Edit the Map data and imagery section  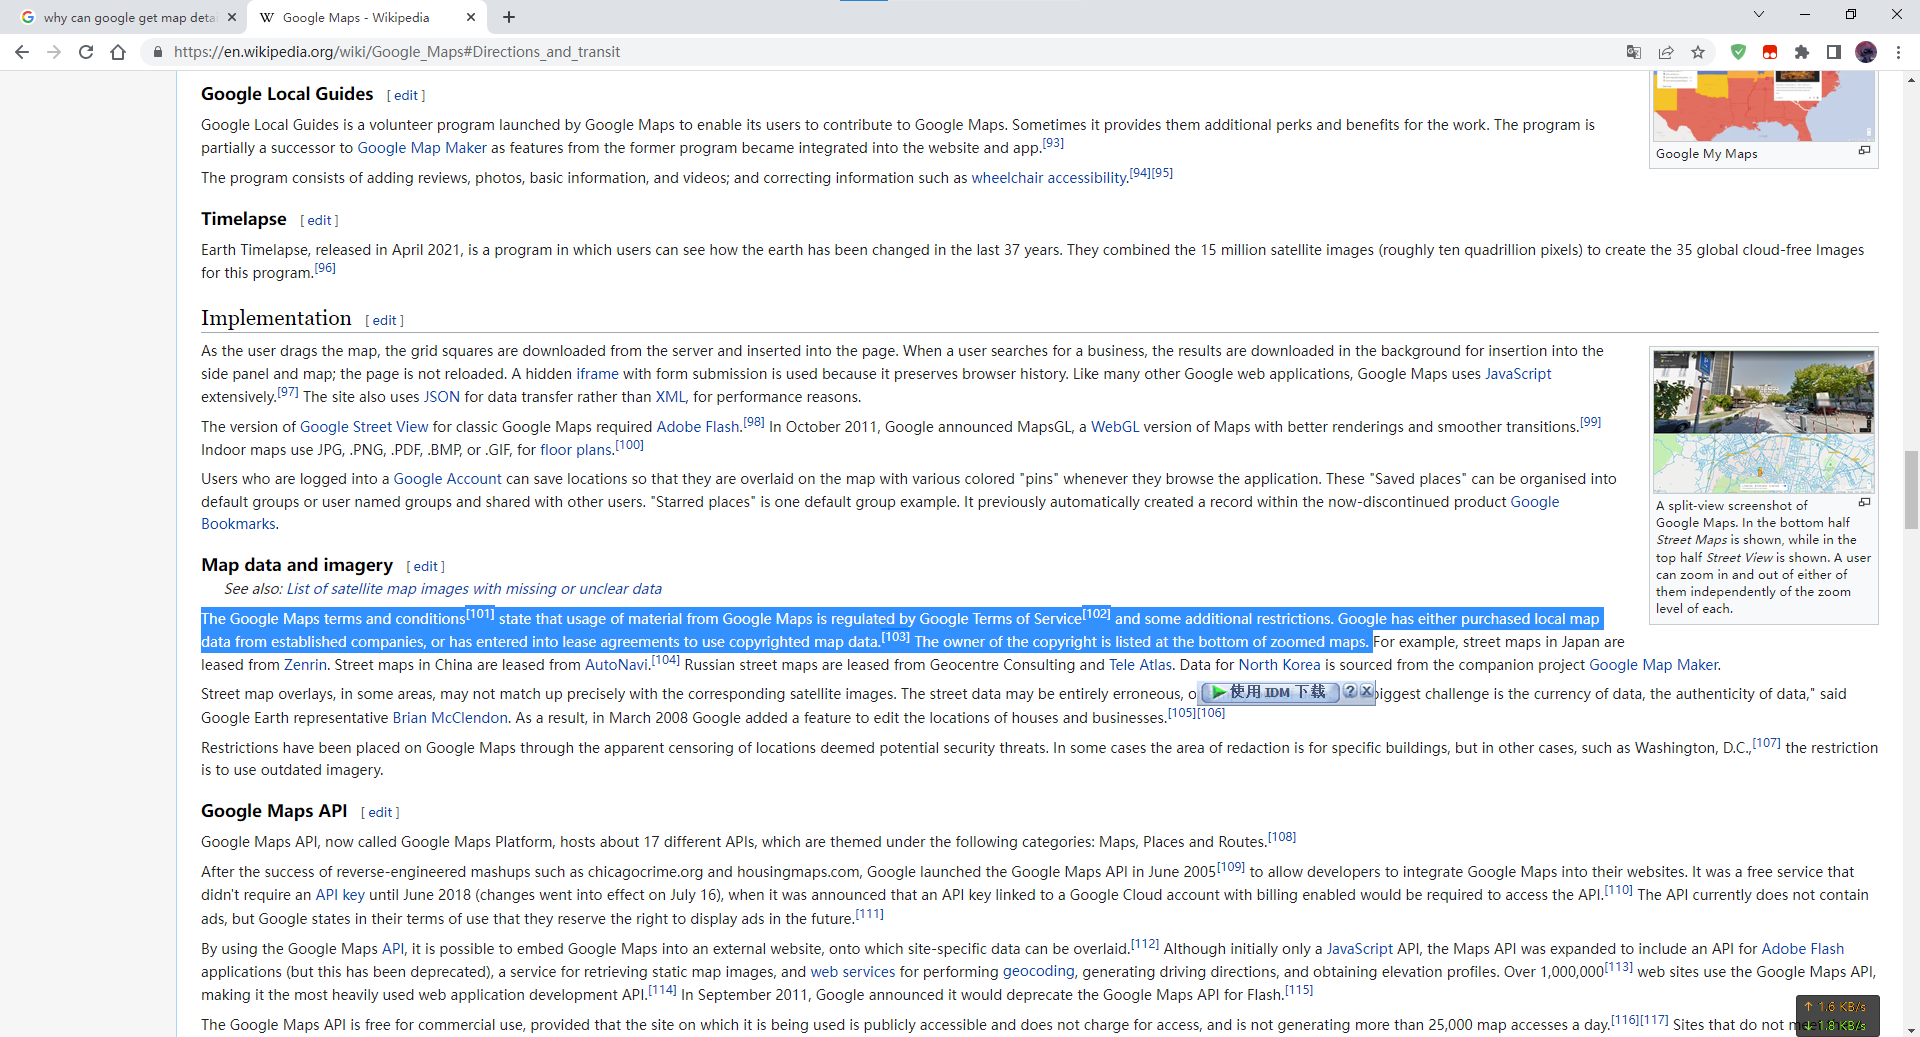425,567
